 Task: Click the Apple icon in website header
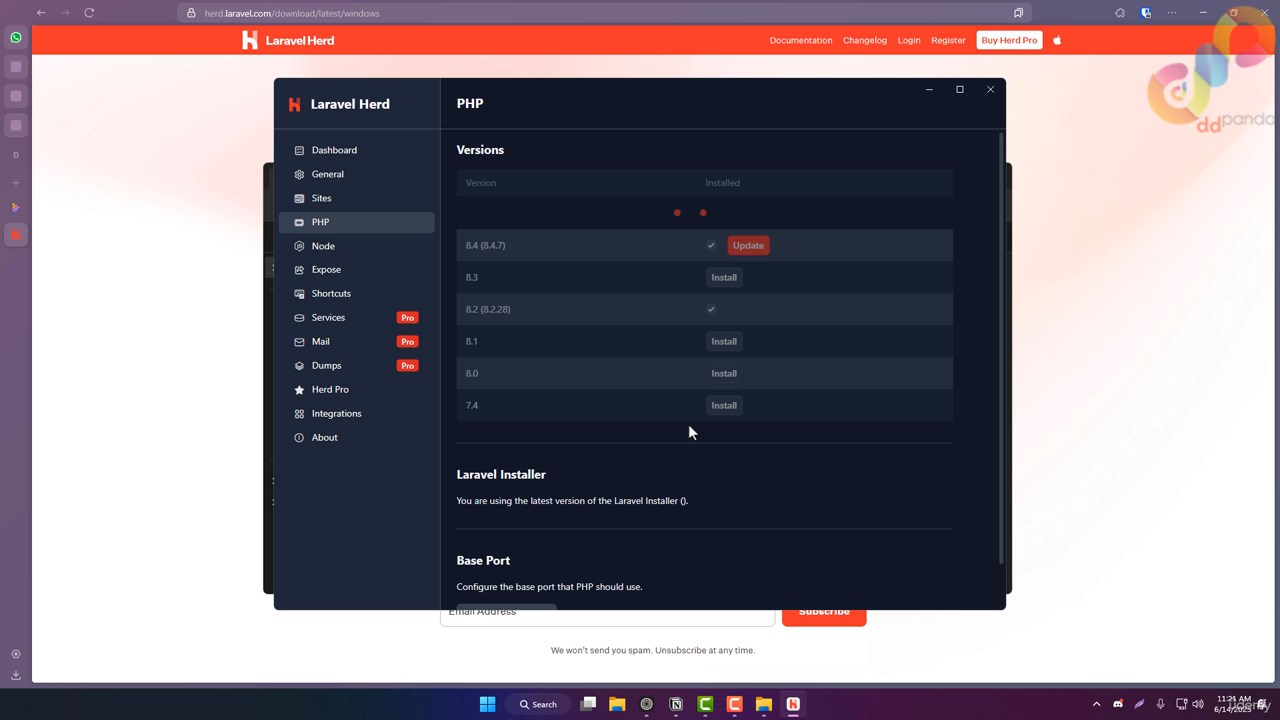click(1057, 41)
